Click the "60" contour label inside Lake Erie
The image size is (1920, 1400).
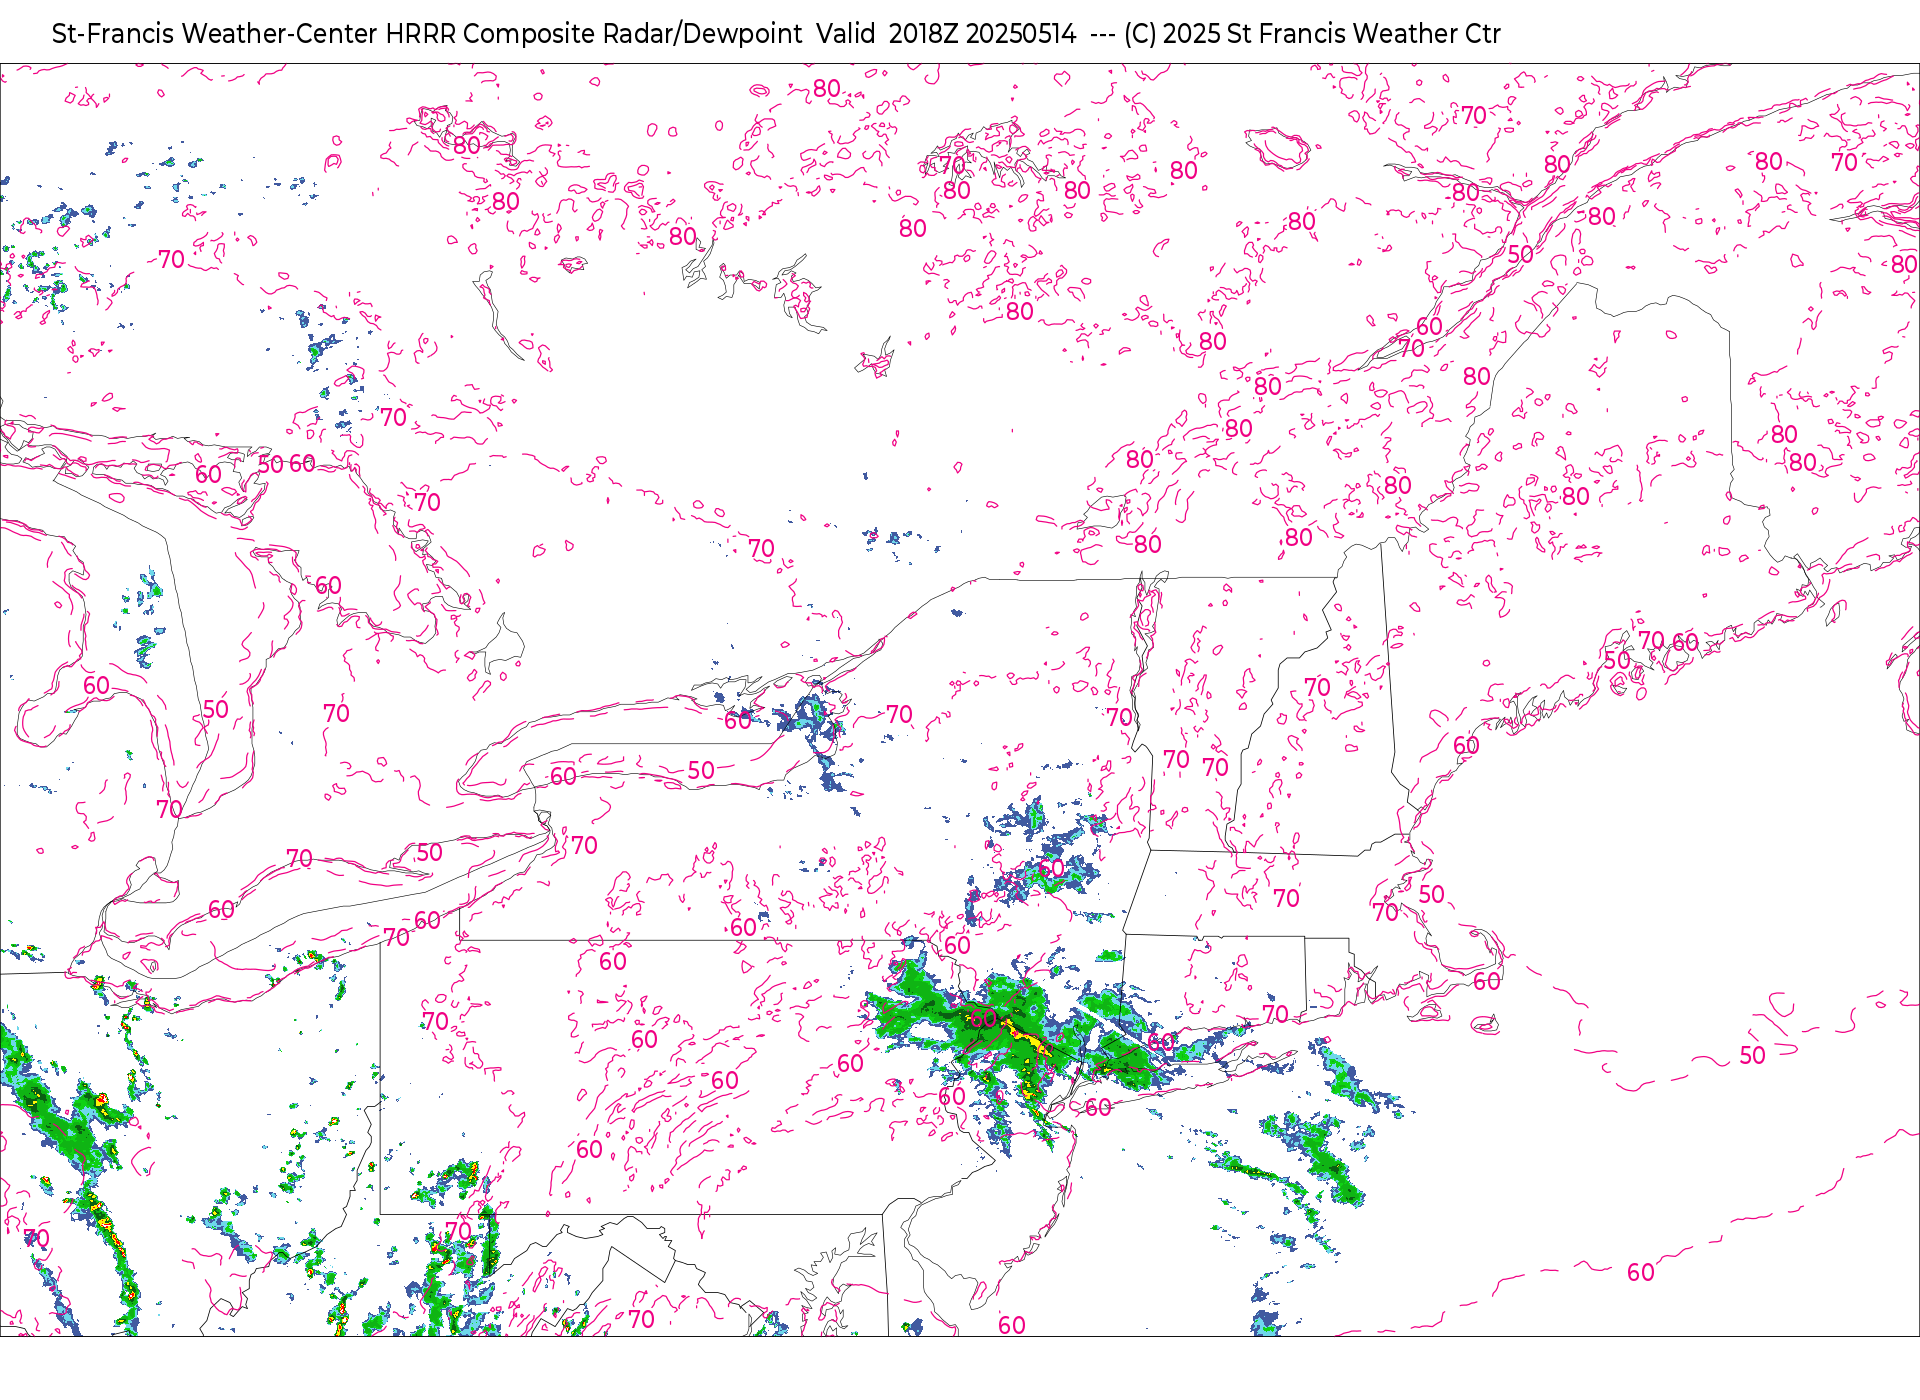(x=221, y=909)
